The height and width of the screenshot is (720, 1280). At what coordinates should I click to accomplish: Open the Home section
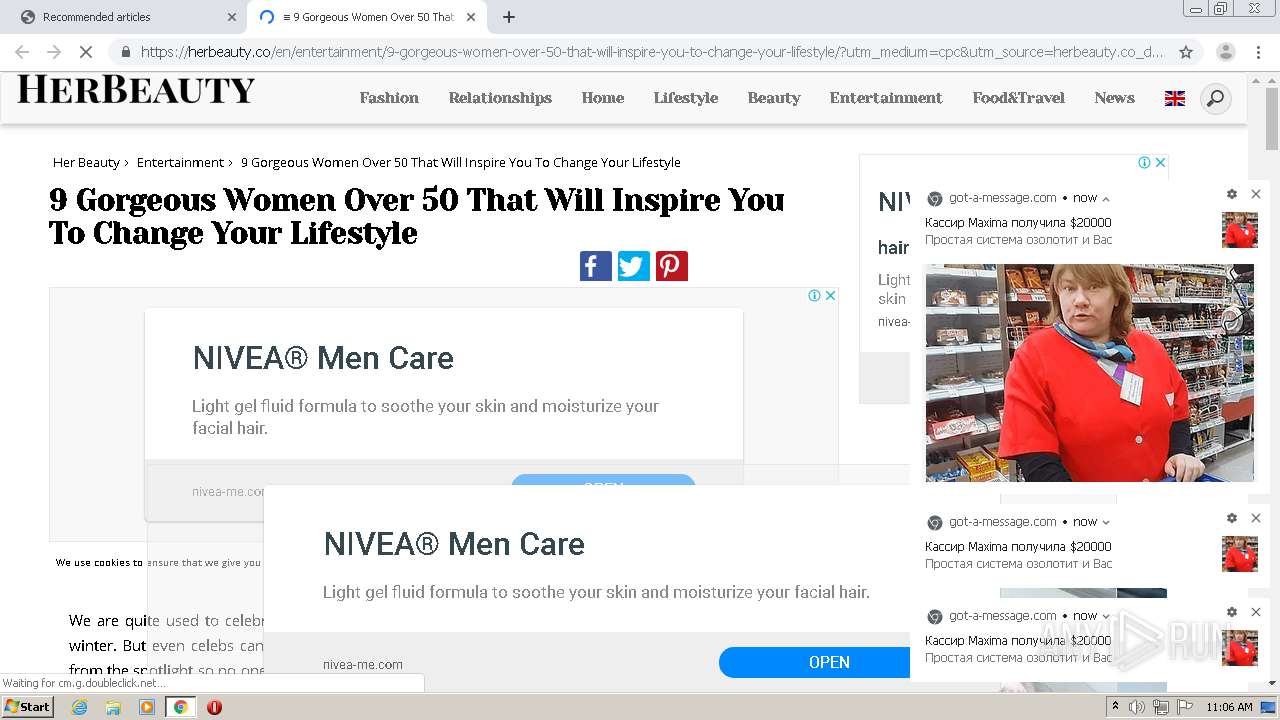tap(603, 98)
